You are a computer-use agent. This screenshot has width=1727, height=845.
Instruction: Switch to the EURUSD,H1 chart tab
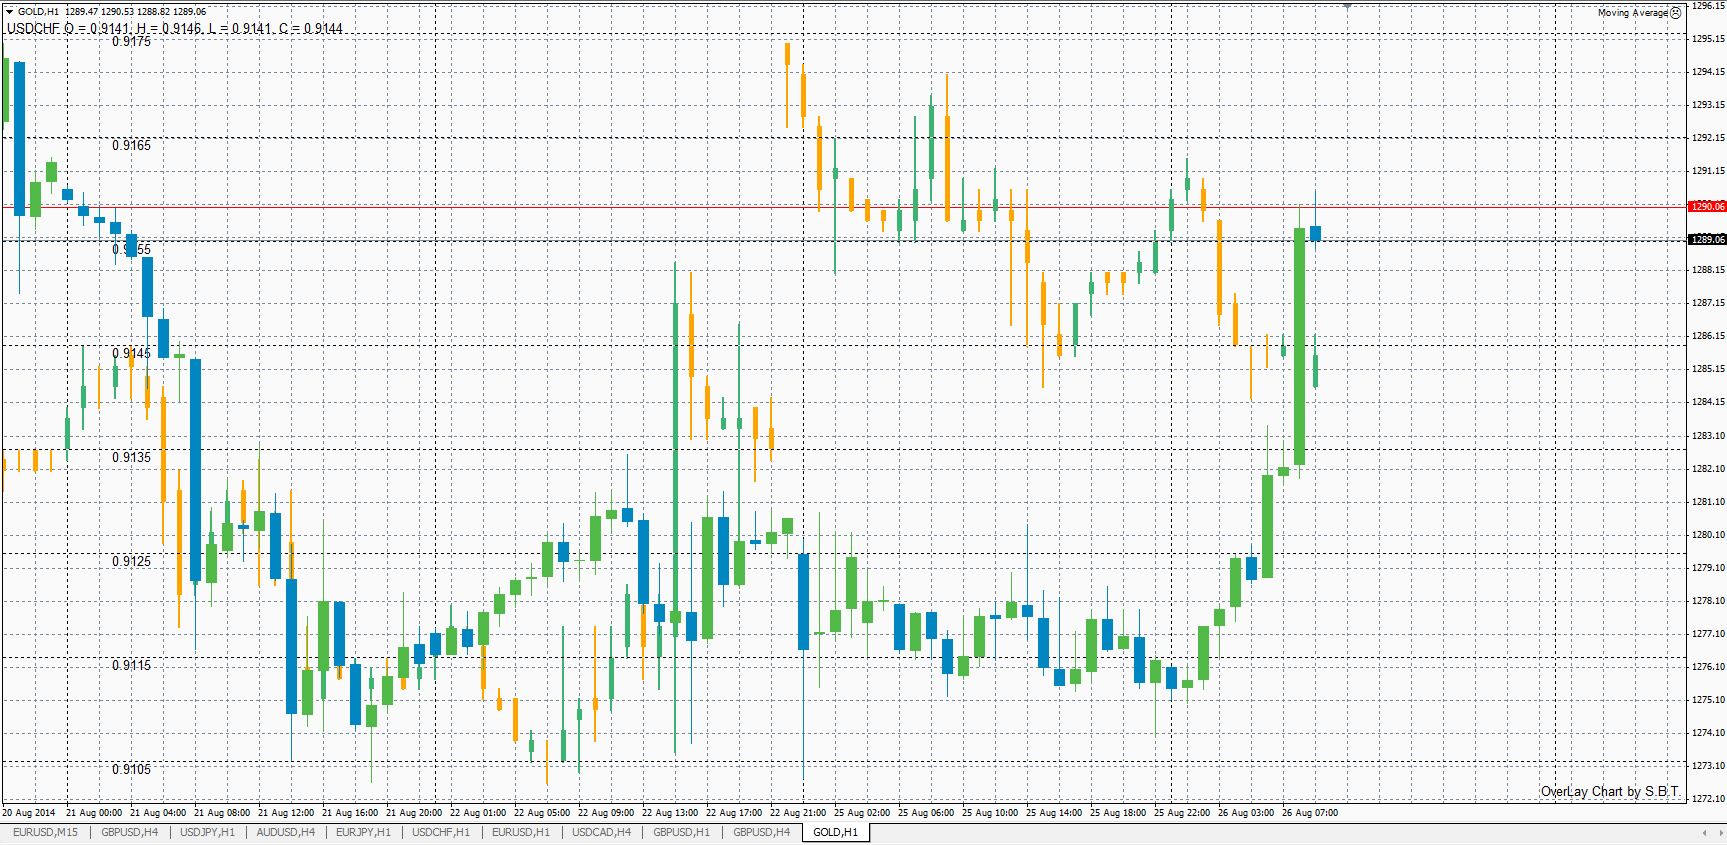tap(521, 832)
